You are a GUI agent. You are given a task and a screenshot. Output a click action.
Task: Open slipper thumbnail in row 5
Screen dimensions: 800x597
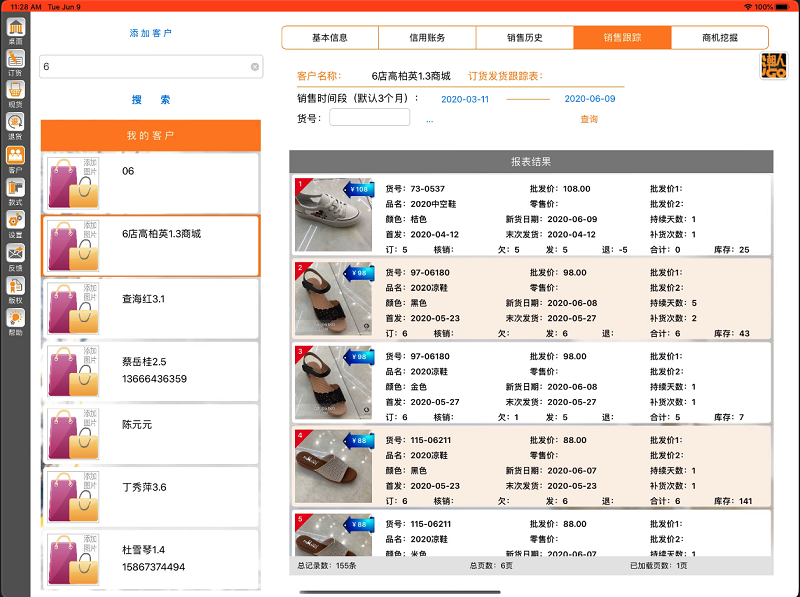[x=334, y=534]
